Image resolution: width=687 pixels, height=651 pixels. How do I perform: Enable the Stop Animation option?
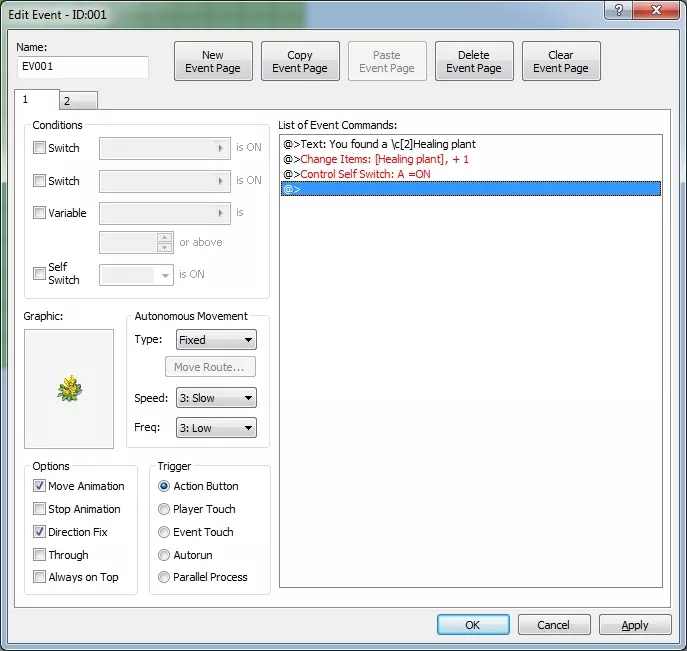point(39,509)
